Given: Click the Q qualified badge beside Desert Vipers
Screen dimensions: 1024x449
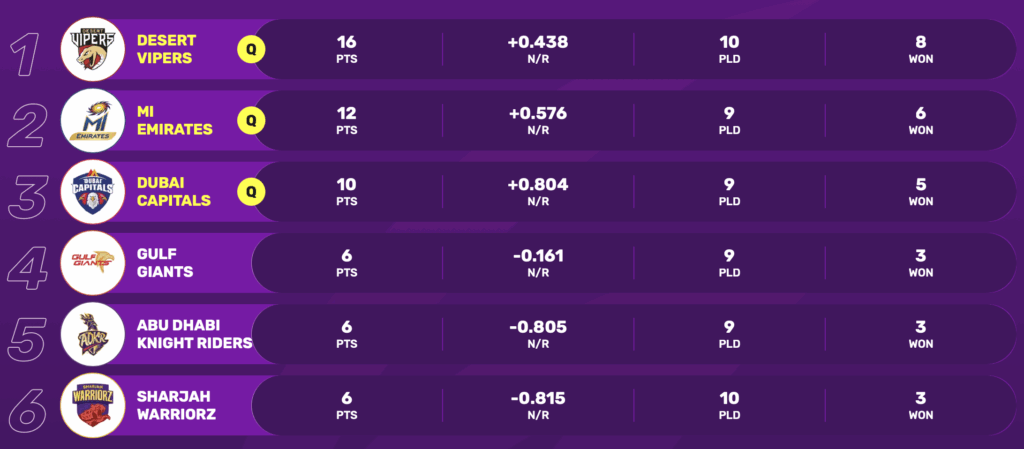Looking at the screenshot, I should [251, 49].
